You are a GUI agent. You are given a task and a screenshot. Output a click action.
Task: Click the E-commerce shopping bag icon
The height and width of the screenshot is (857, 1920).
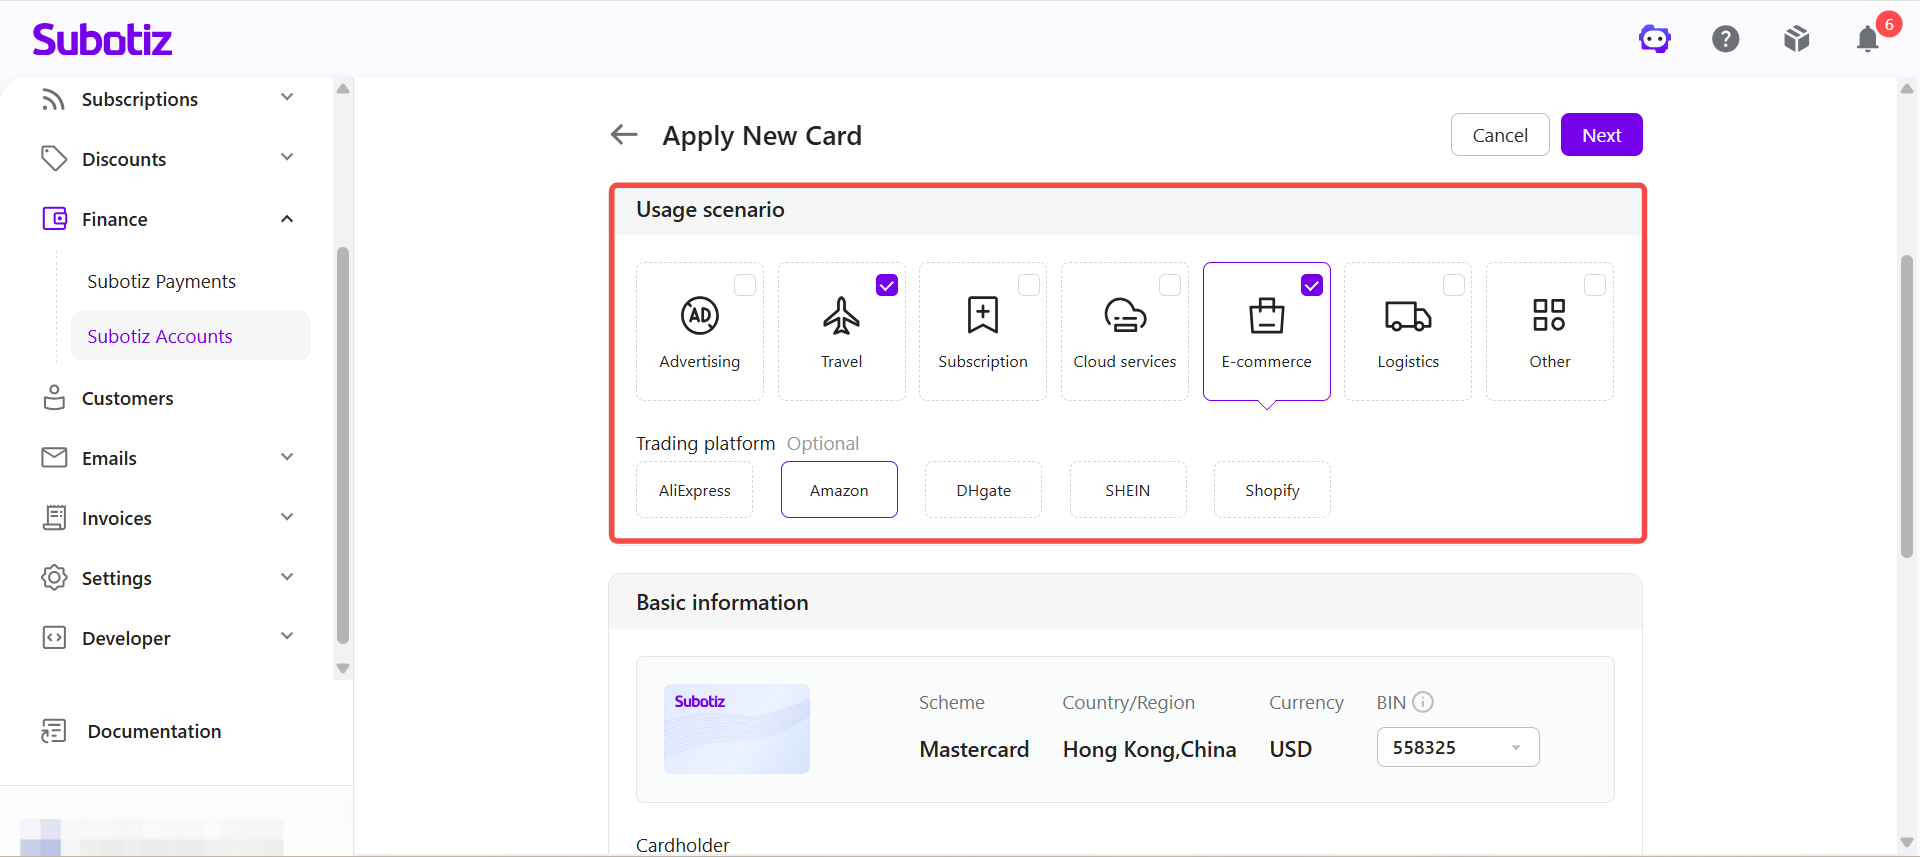click(x=1267, y=316)
